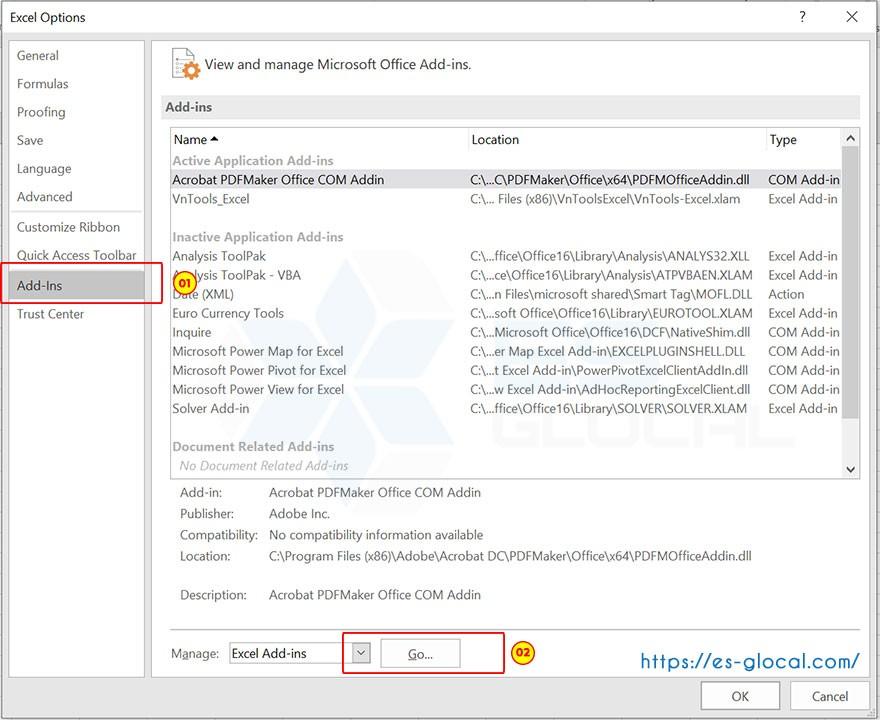
Task: Open Advanced options
Action: pyautogui.click(x=44, y=197)
